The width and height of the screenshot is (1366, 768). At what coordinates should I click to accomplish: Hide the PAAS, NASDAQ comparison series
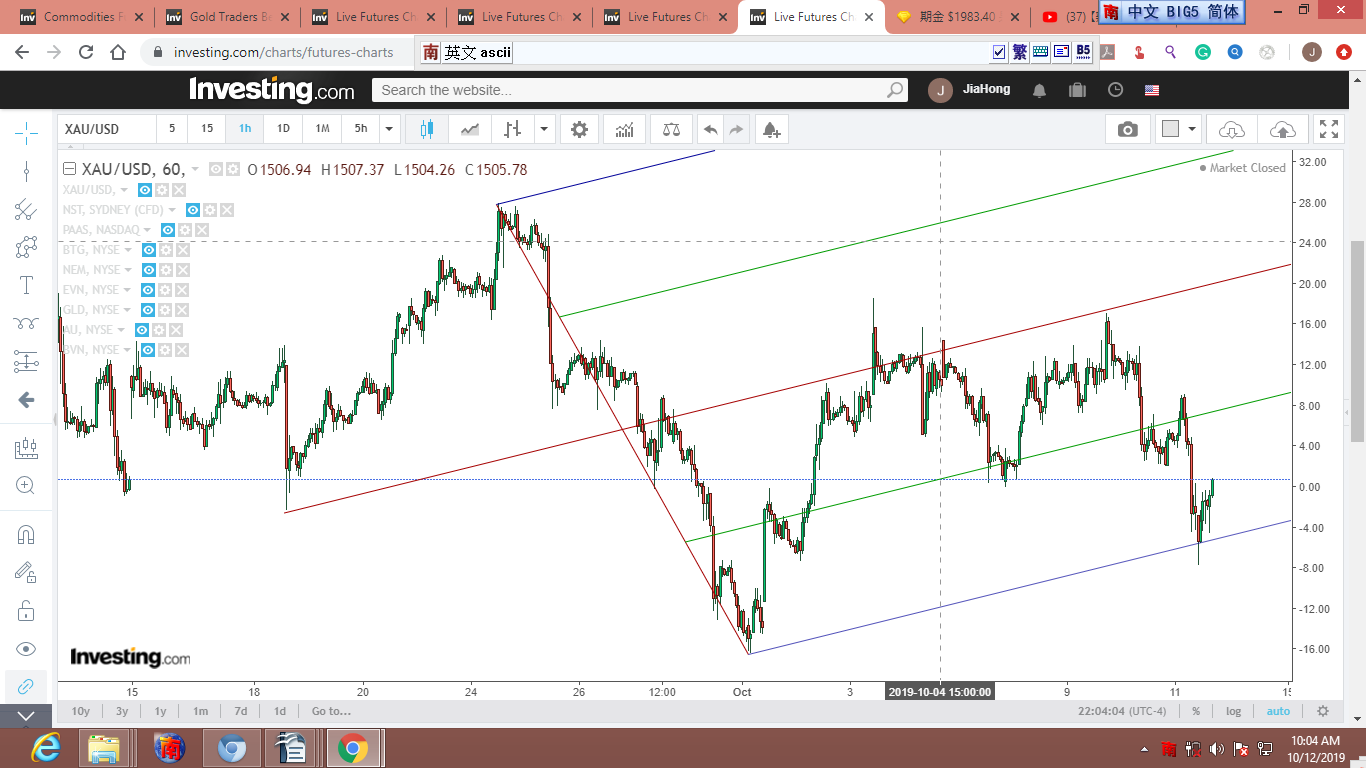[x=168, y=230]
